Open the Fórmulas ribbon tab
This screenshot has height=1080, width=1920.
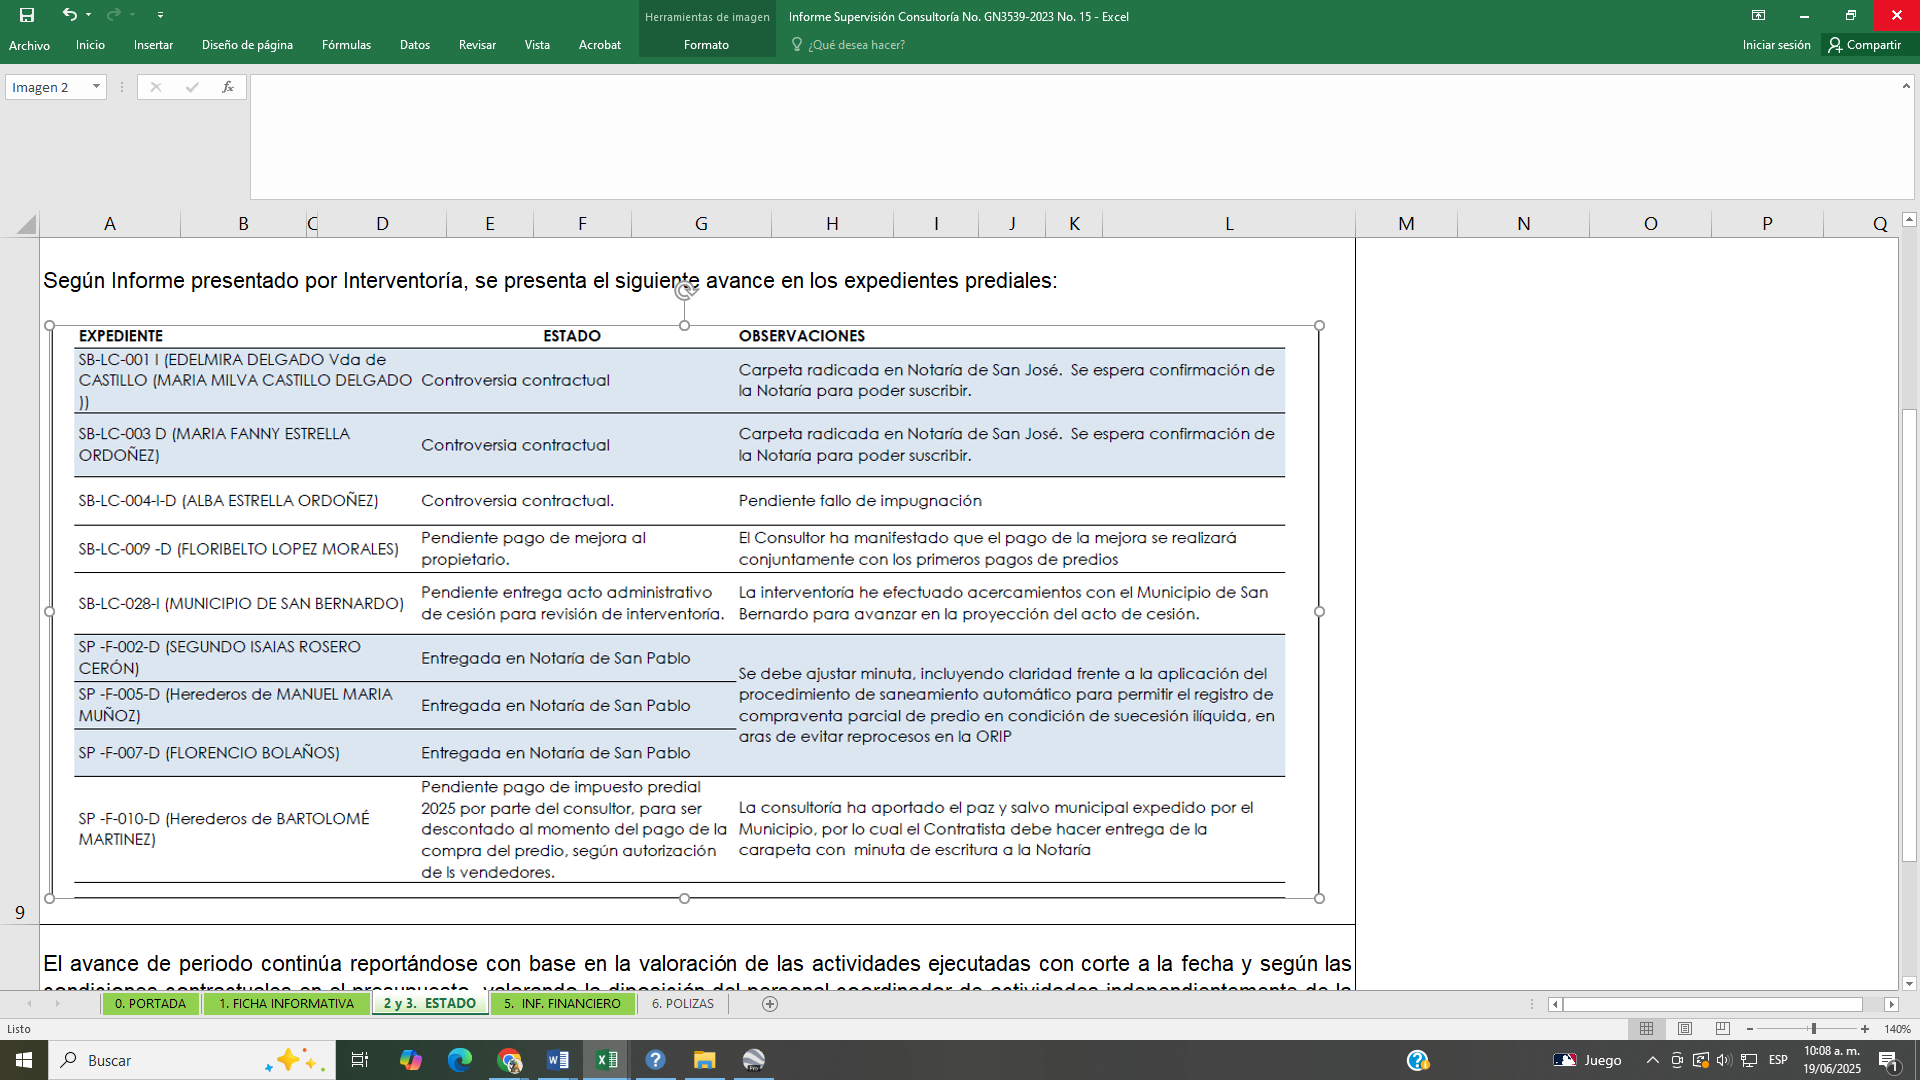346,45
